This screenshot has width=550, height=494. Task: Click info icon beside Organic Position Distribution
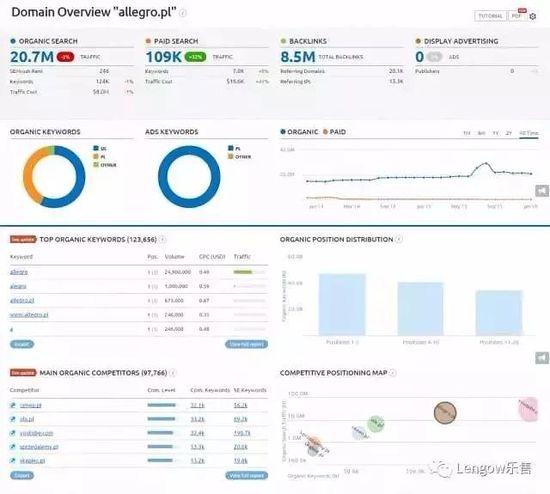click(399, 240)
